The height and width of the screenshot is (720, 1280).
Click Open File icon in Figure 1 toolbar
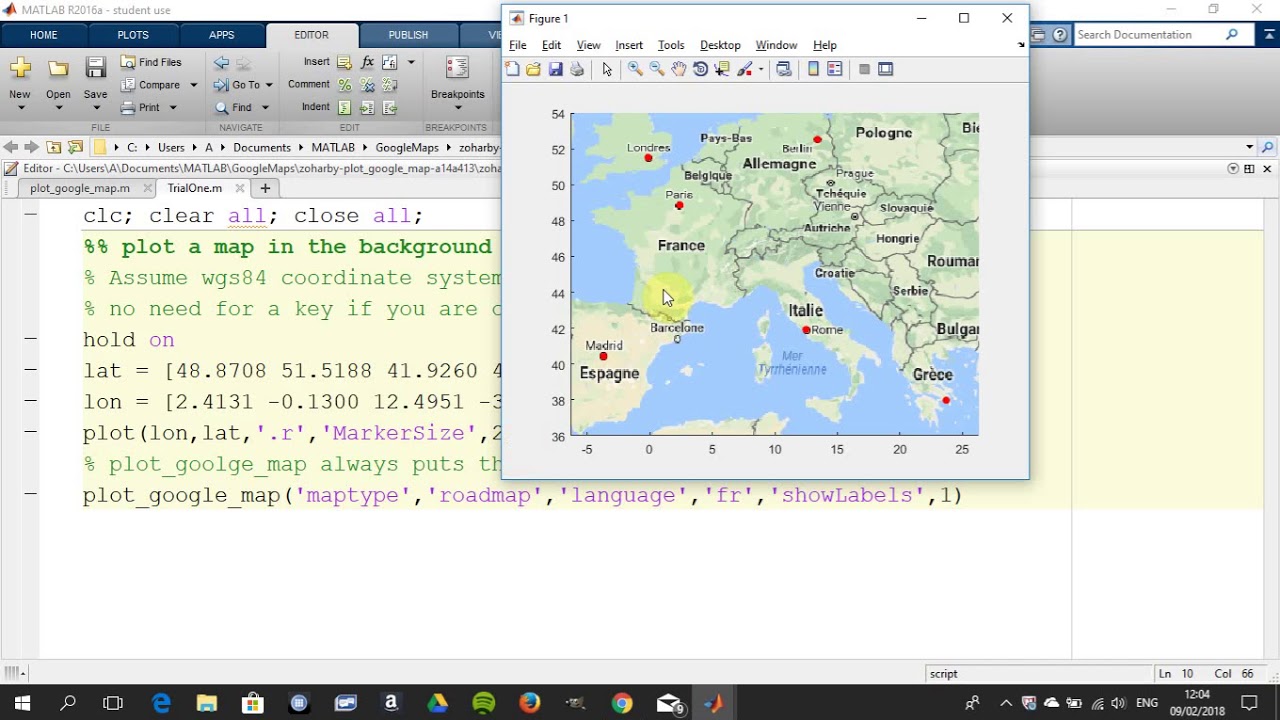point(534,69)
